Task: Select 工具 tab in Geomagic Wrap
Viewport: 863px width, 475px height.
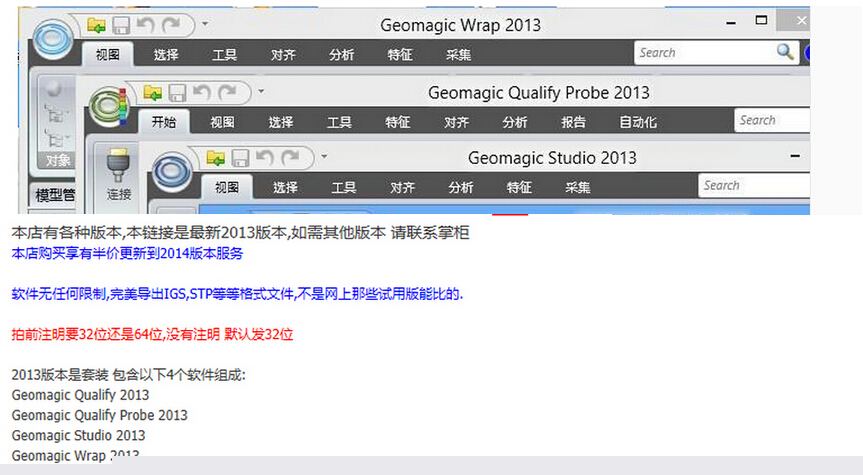Action: (x=225, y=54)
